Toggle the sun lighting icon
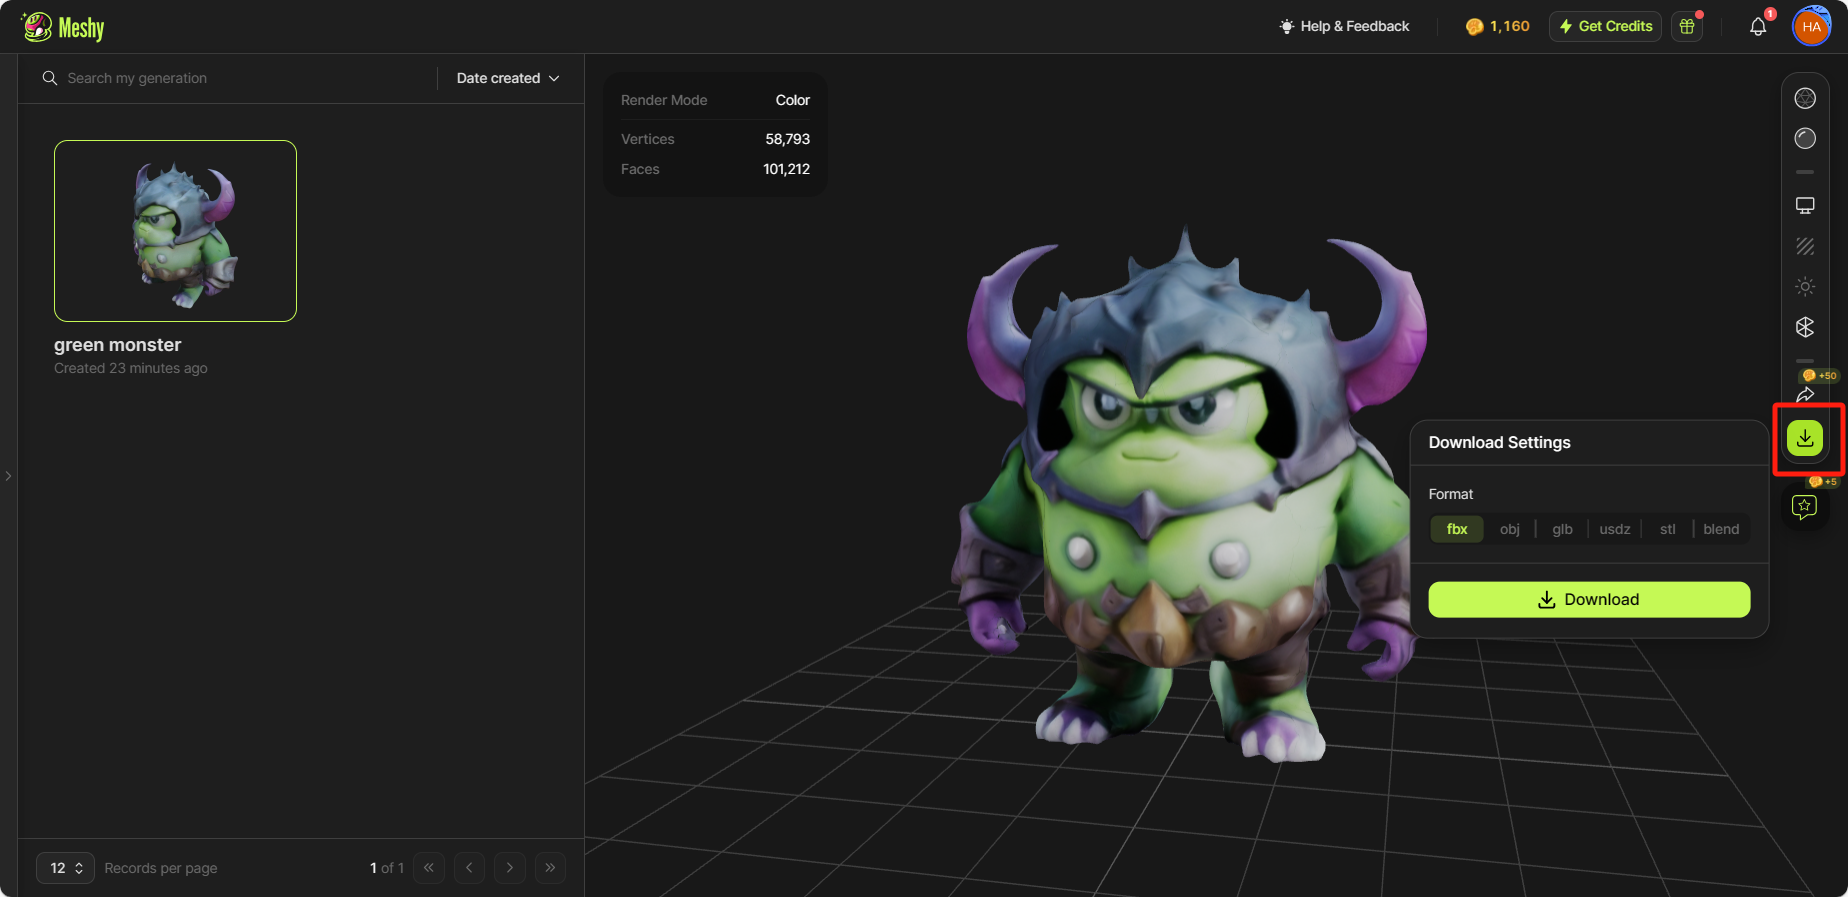The width and height of the screenshot is (1848, 897). coord(1805,287)
